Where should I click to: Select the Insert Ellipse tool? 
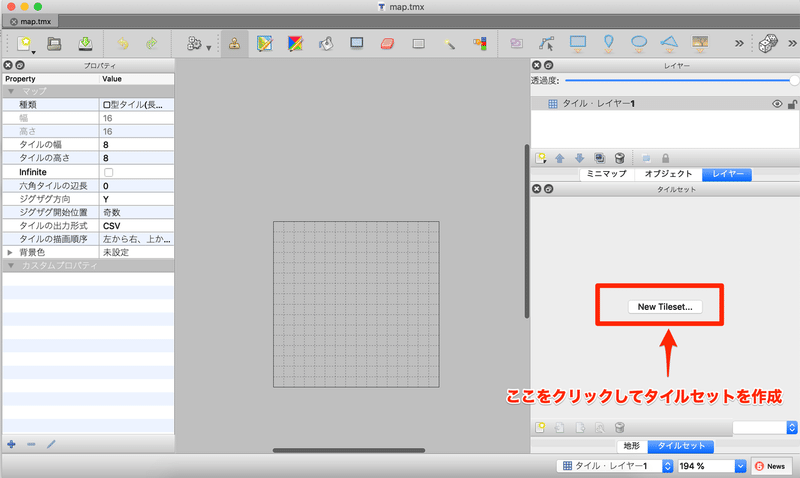click(x=639, y=43)
